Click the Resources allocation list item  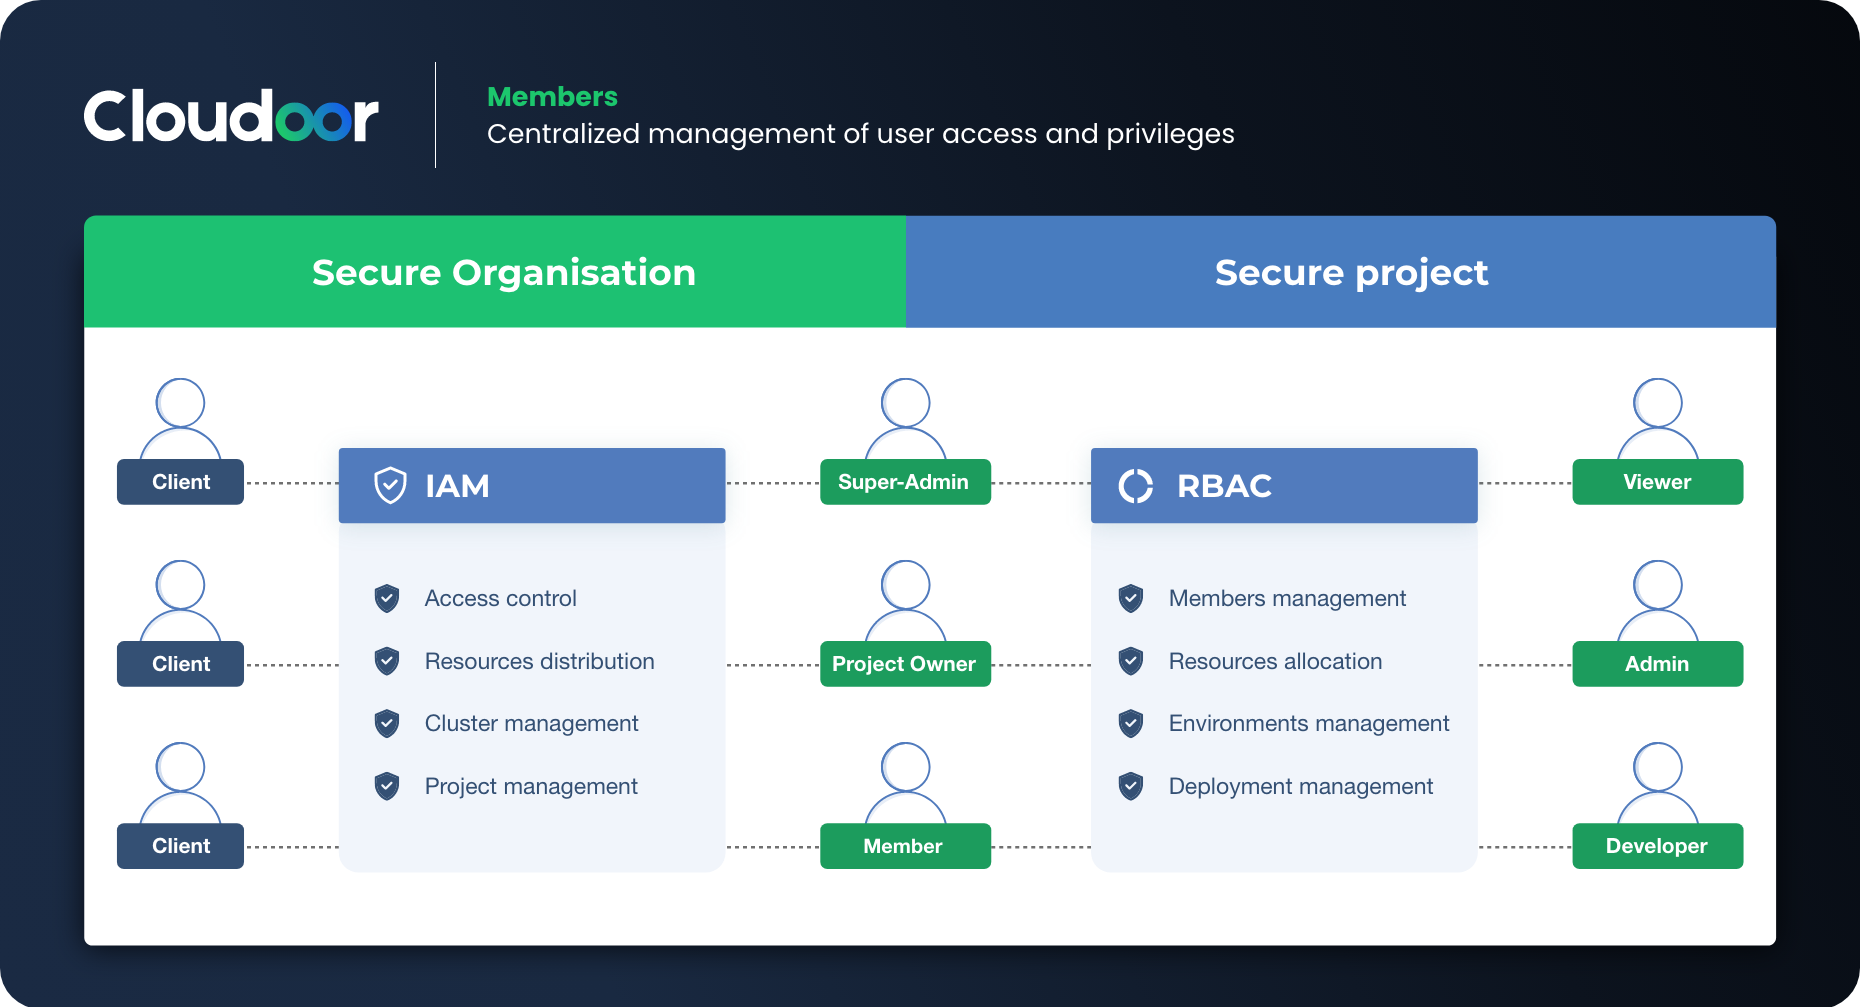[x=1251, y=661]
